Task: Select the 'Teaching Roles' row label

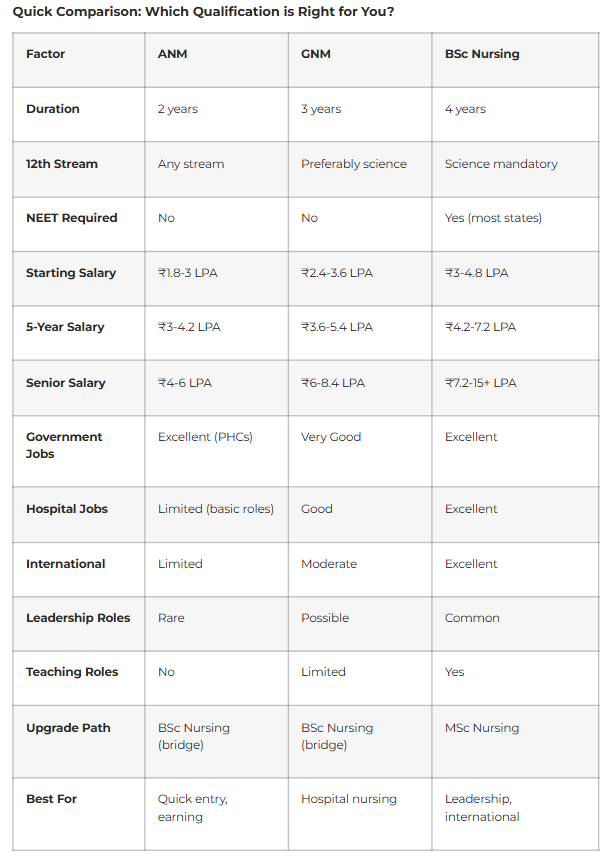Action: 72,672
